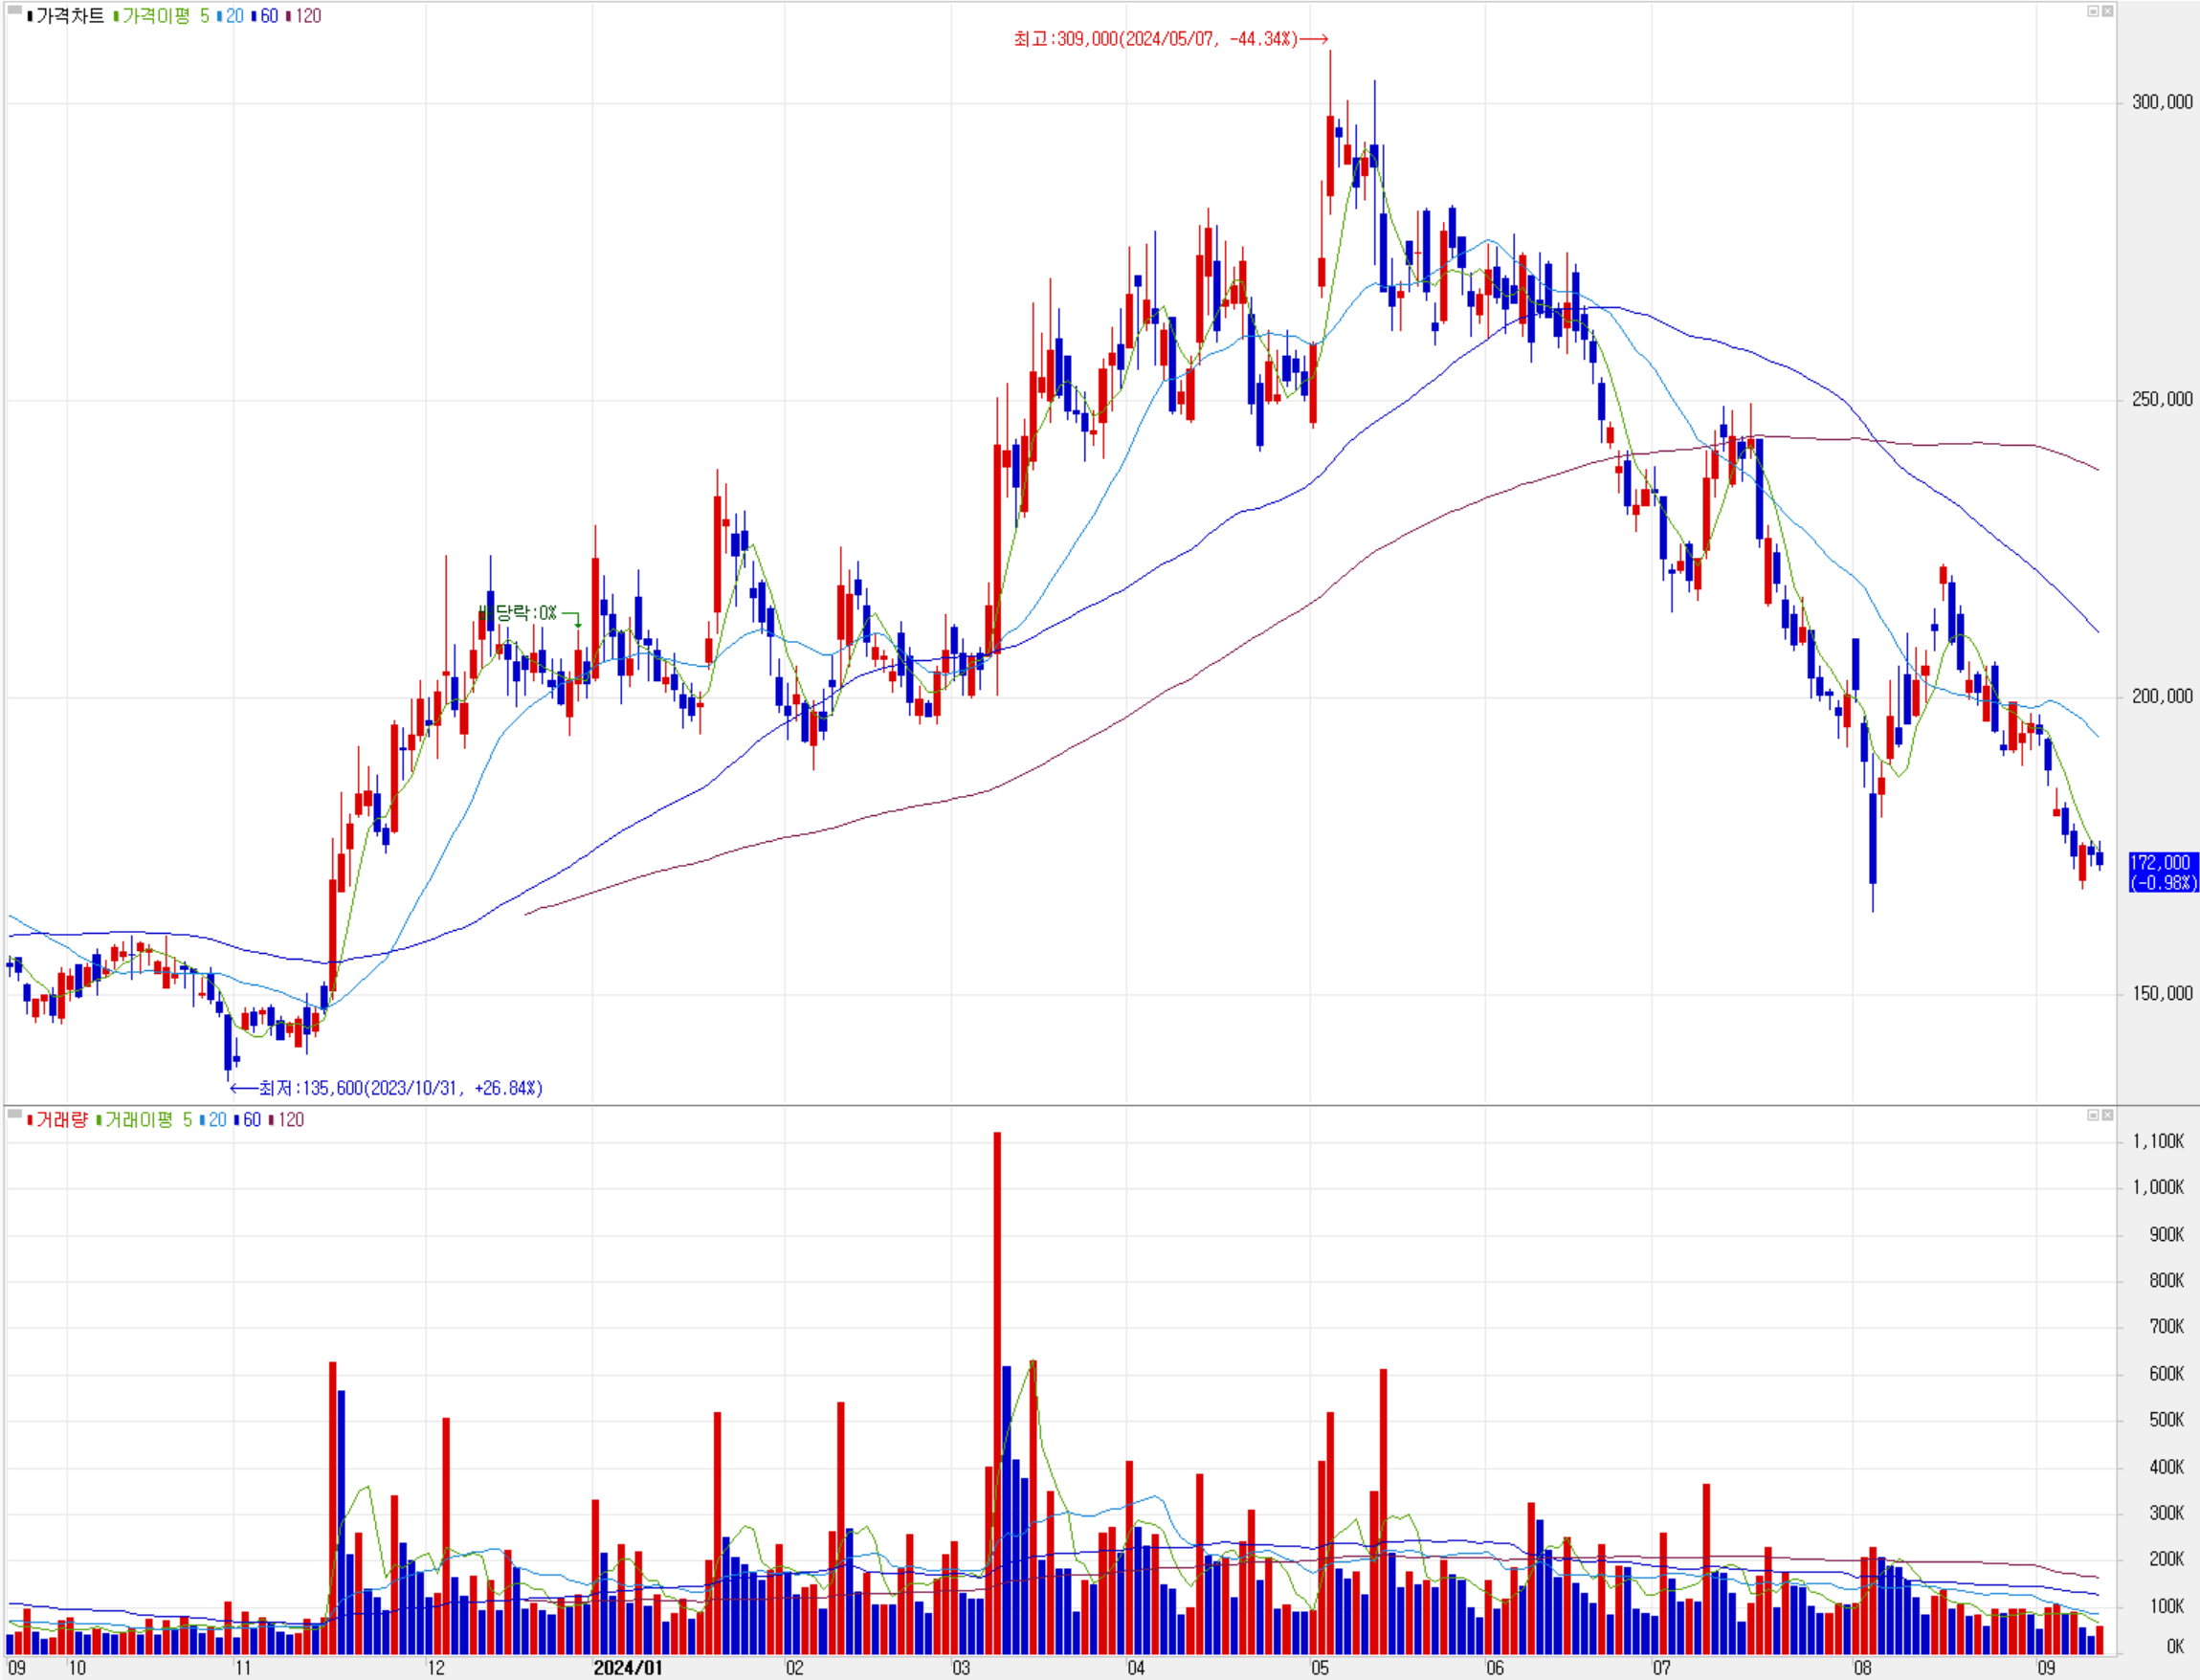Image resolution: width=2200 pixels, height=1680 pixels.
Task: Close the volume chart pane
Action: [2107, 1115]
